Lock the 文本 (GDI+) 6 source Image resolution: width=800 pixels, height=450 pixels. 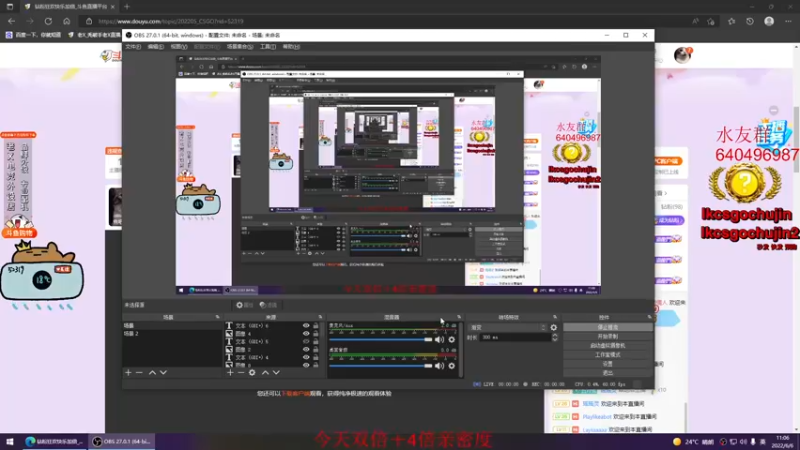pyautogui.click(x=316, y=326)
